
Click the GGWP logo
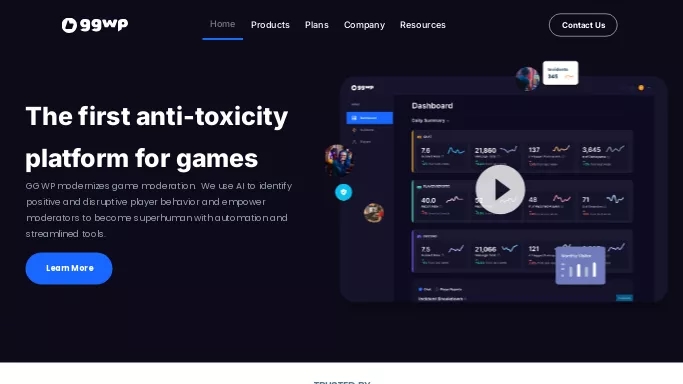pos(95,25)
